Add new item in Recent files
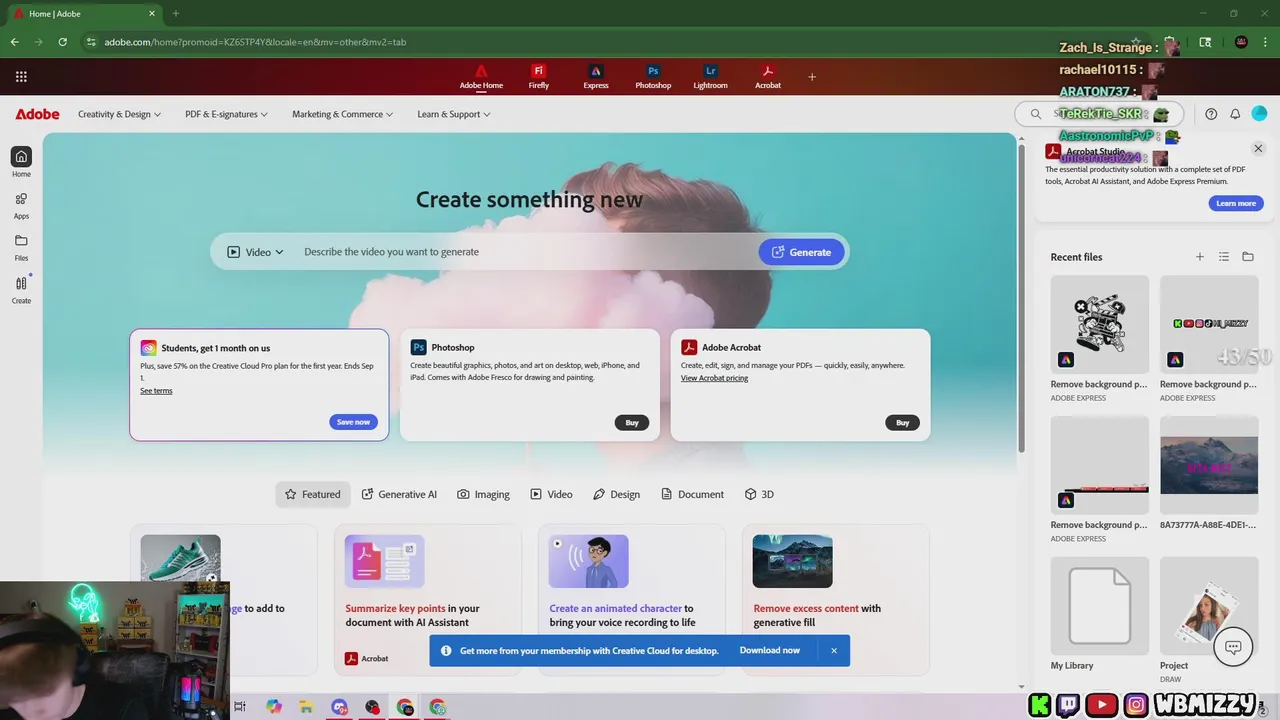The width and height of the screenshot is (1280, 720). click(x=1200, y=257)
